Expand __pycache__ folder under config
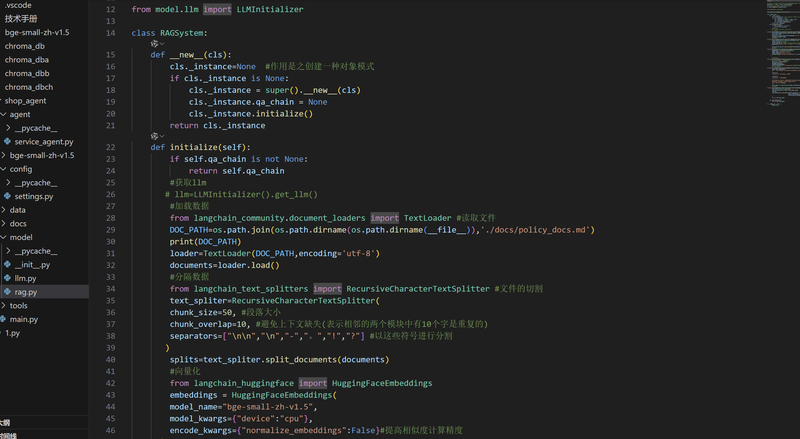 point(8,183)
